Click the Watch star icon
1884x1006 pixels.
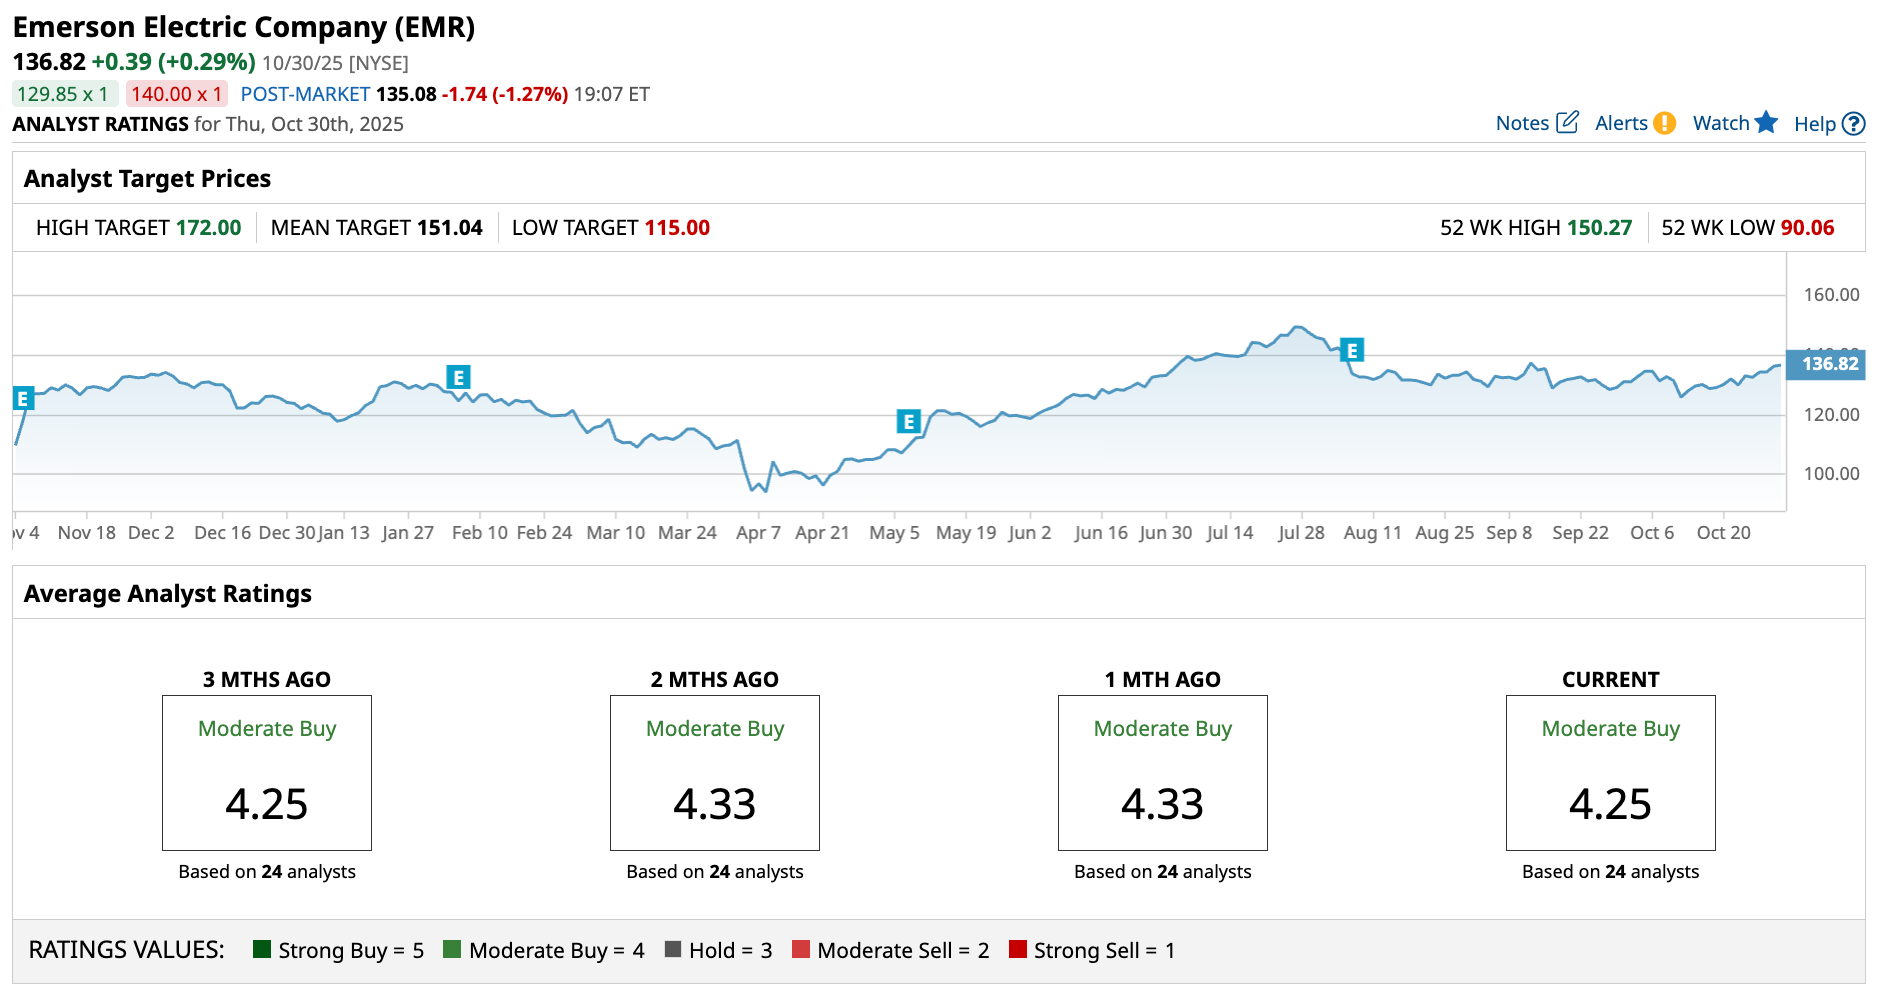pos(1766,122)
